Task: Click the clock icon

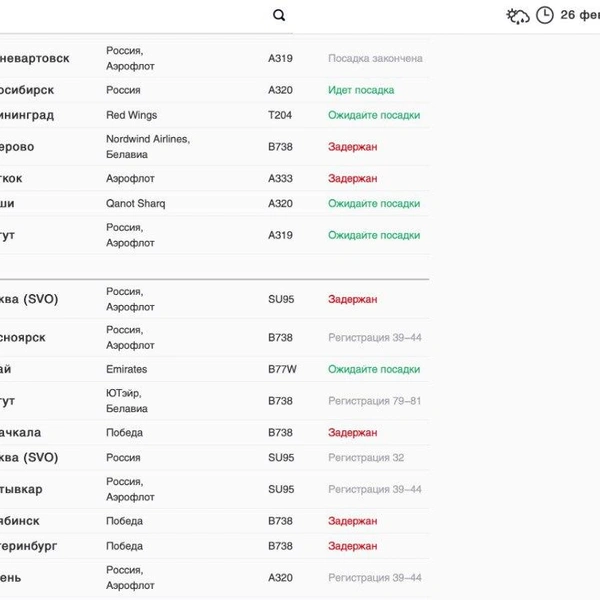Action: (545, 15)
